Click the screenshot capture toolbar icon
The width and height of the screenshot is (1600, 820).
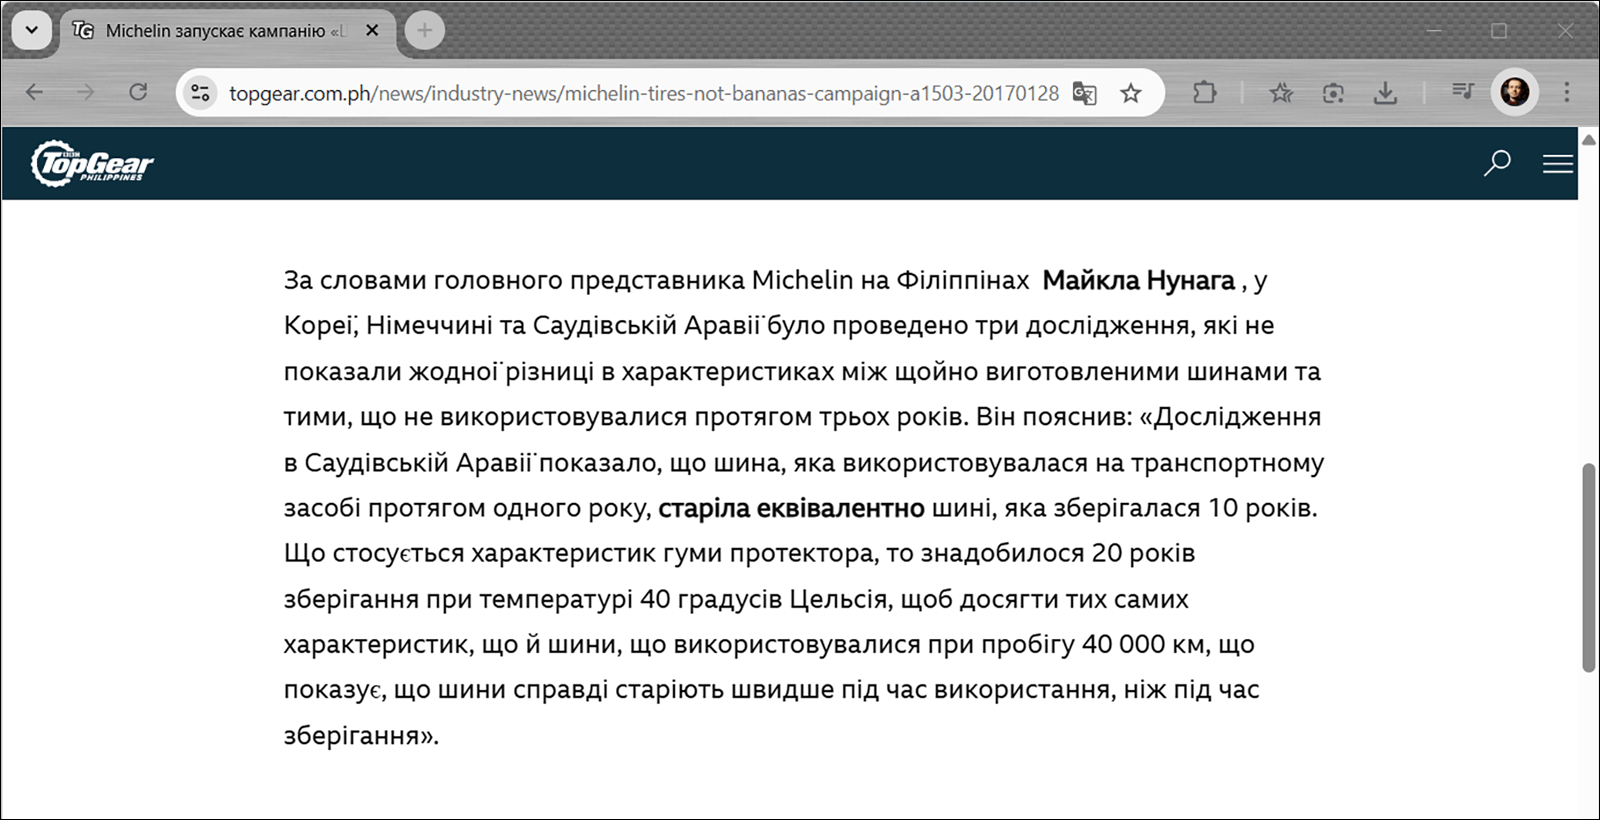pyautogui.click(x=1333, y=93)
